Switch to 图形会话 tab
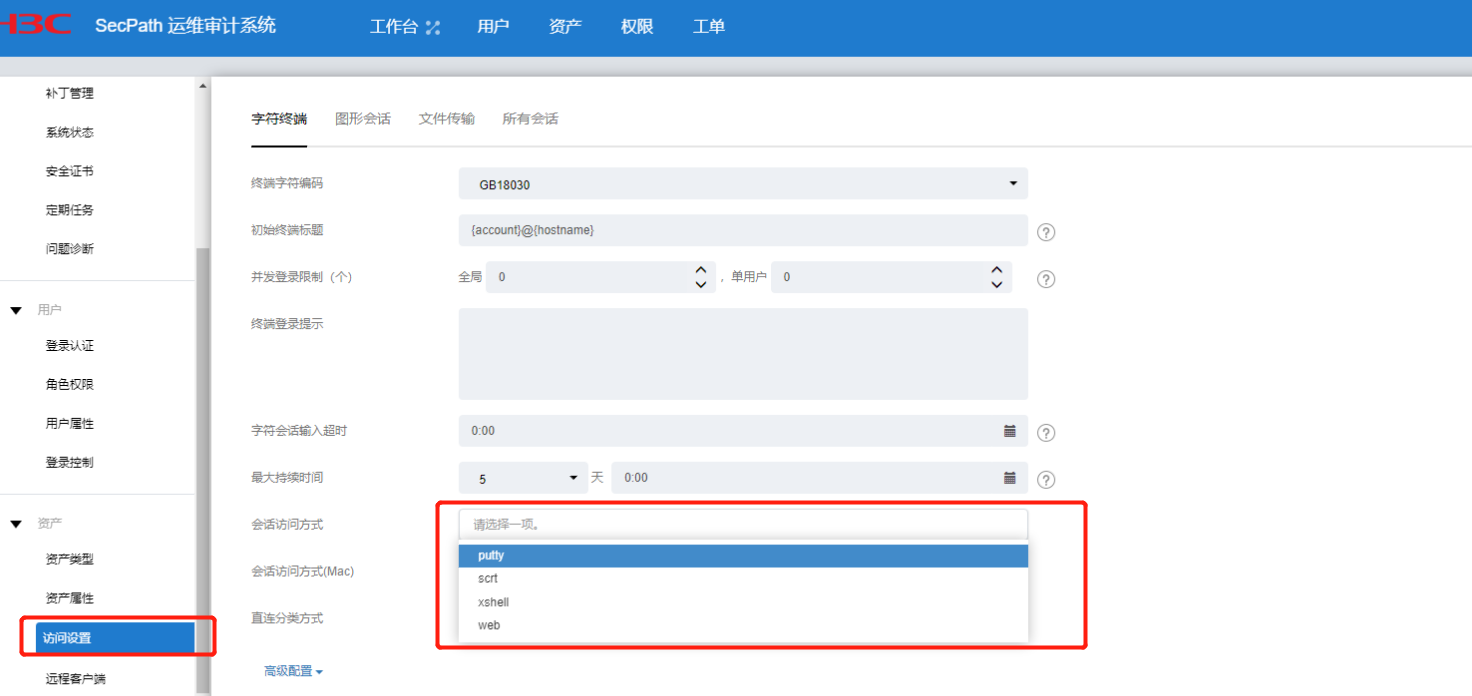Image resolution: width=1472 pixels, height=696 pixels. (x=363, y=119)
